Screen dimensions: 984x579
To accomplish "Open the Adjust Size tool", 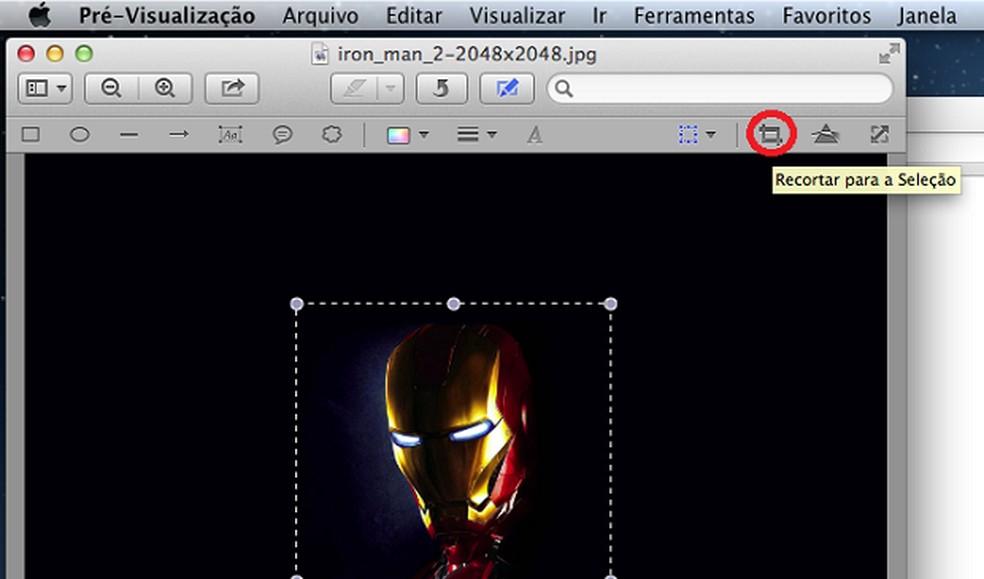I will coord(880,134).
